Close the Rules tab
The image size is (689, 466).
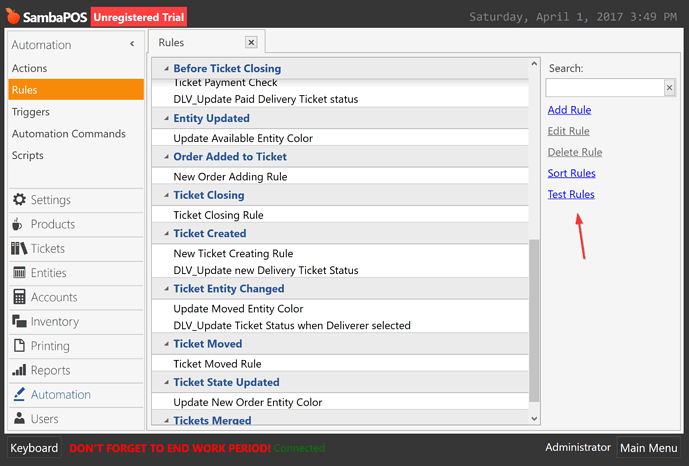pyautogui.click(x=251, y=42)
